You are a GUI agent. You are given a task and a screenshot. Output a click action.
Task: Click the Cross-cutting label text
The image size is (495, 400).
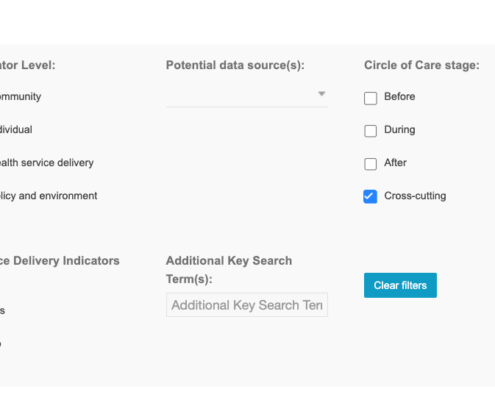coord(415,196)
